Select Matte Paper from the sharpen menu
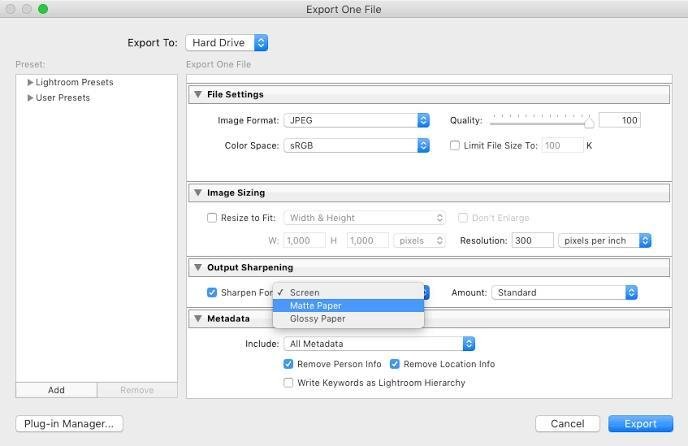688x446 pixels. pos(315,306)
